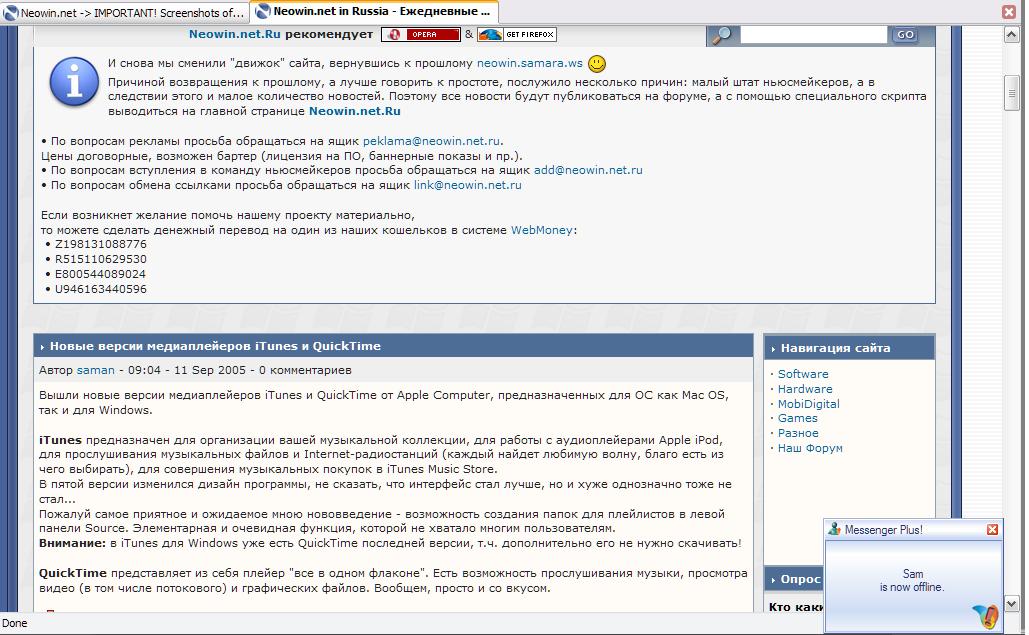This screenshot has width=1029, height=635.
Task: Open the article titled Новые версии медиаплееров iTunes и QuickTime
Action: pos(215,346)
